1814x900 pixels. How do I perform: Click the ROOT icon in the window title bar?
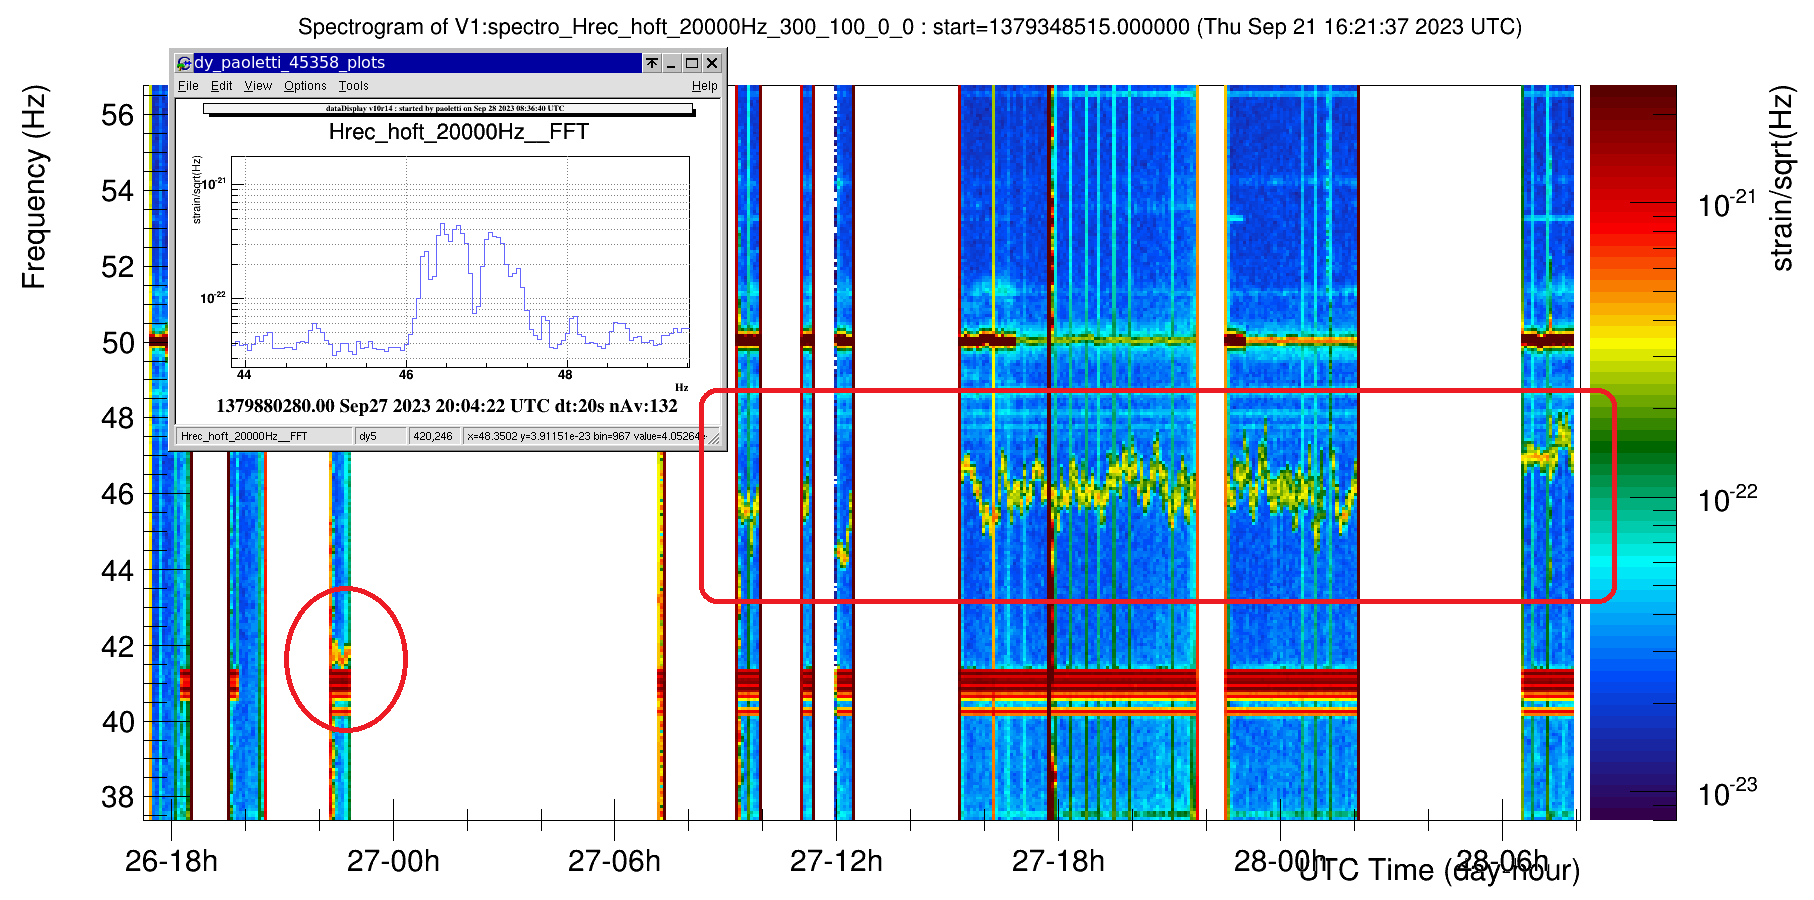click(x=184, y=63)
